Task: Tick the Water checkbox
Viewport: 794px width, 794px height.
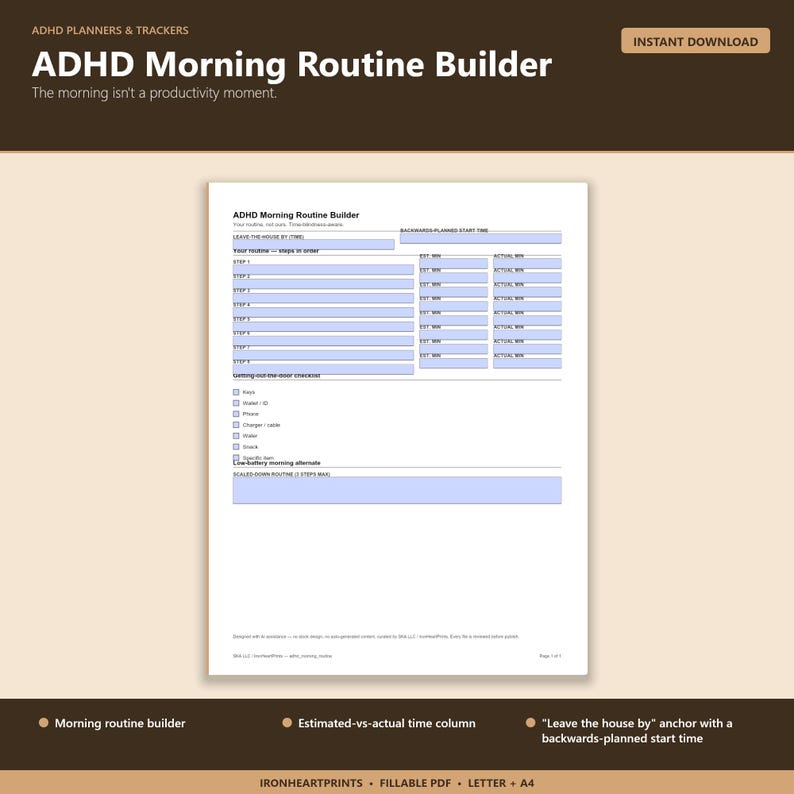Action: coord(236,435)
